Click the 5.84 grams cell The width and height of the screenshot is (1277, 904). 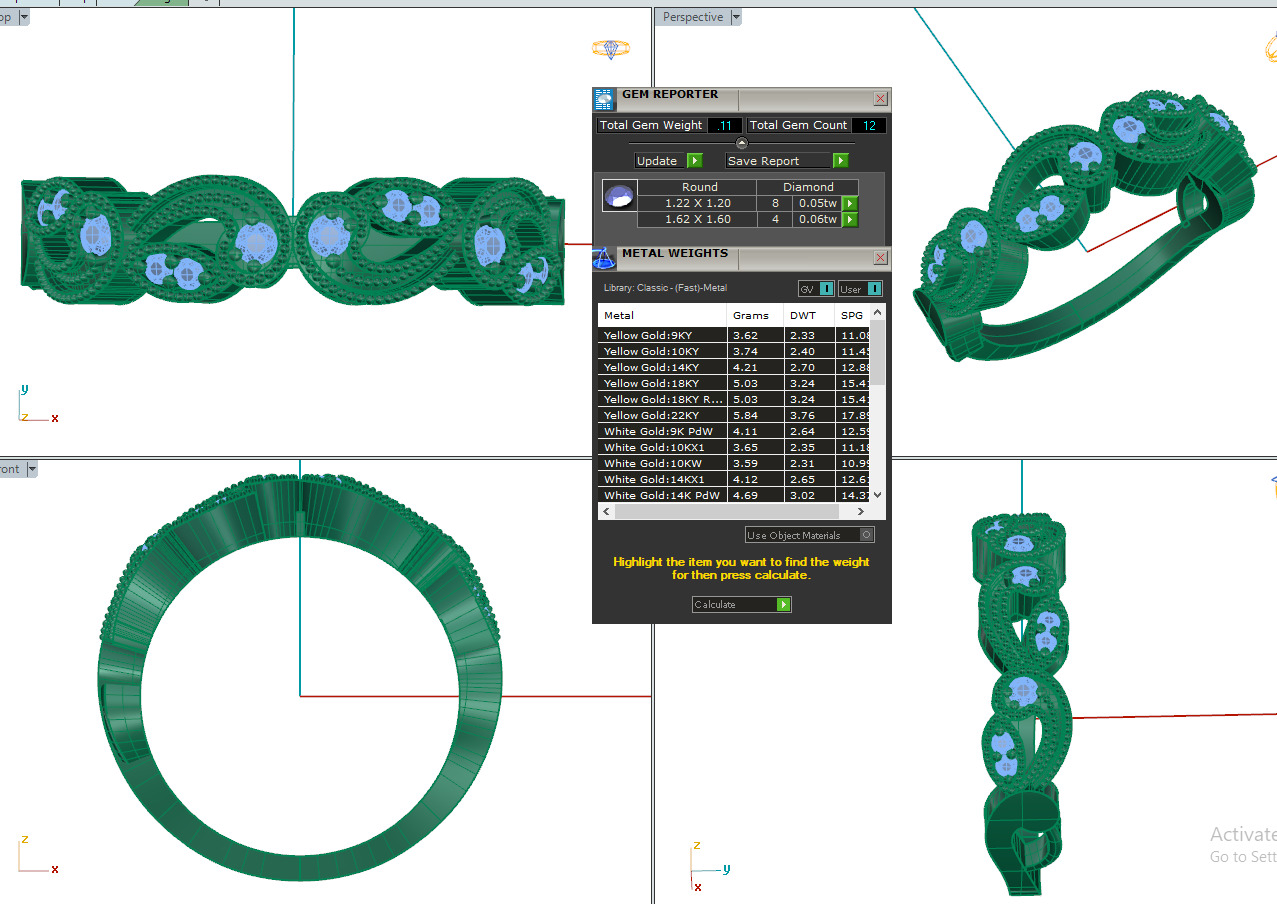coord(756,415)
